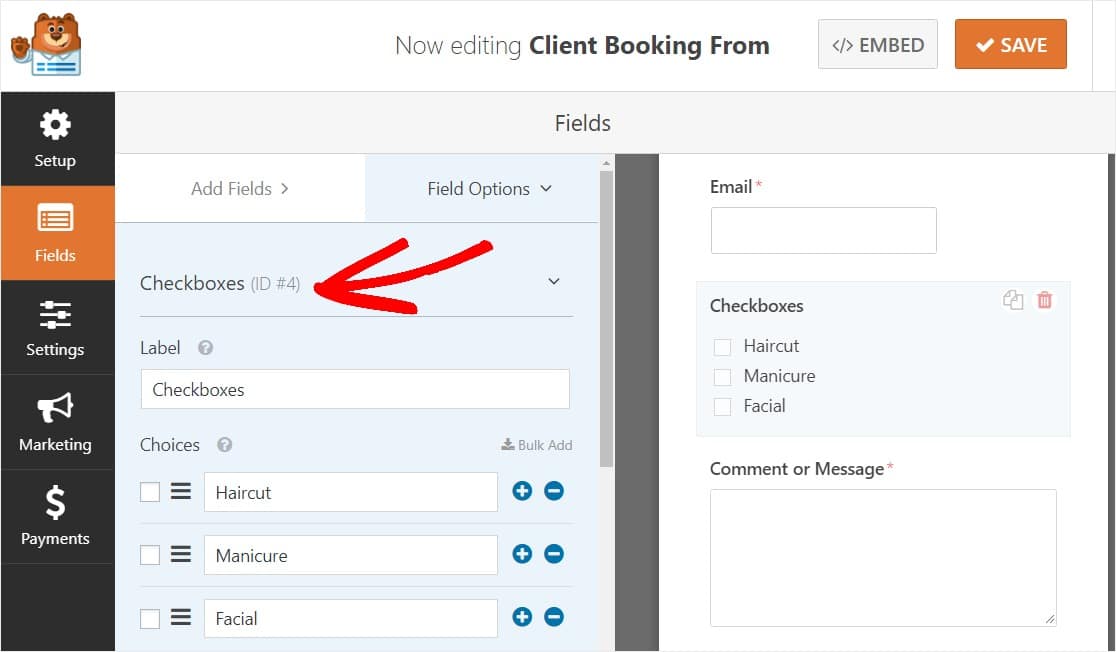Image resolution: width=1116 pixels, height=652 pixels.
Task: Click the Bulk Add link
Action: point(537,445)
